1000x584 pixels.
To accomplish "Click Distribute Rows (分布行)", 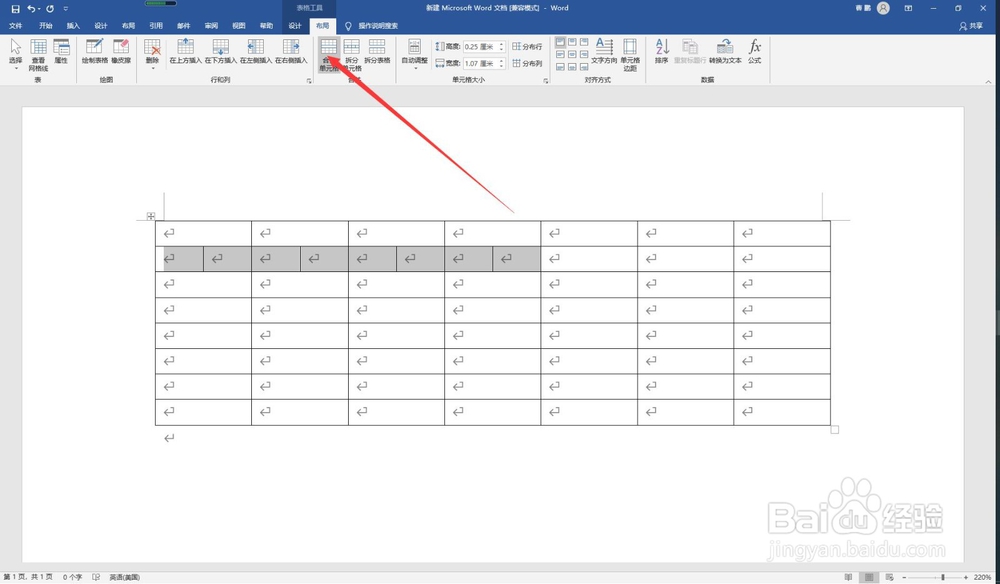I will (527, 47).
